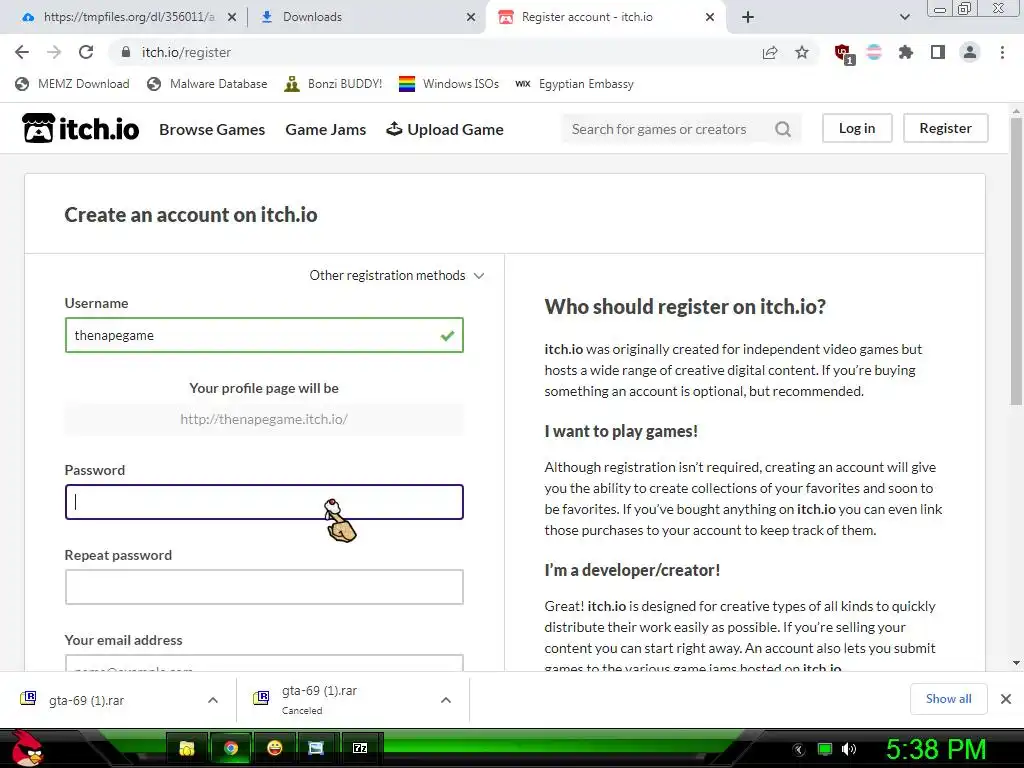Toggle the browser side panel icon
Screen dimensions: 1024x768
[938, 52]
